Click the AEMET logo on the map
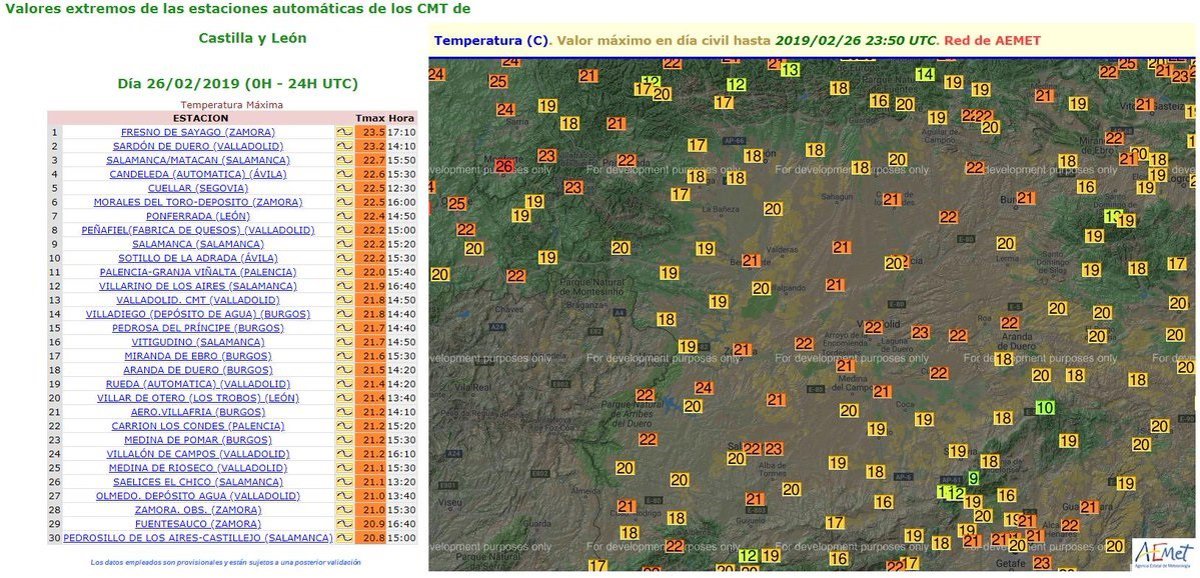The image size is (1200, 578). (1163, 553)
